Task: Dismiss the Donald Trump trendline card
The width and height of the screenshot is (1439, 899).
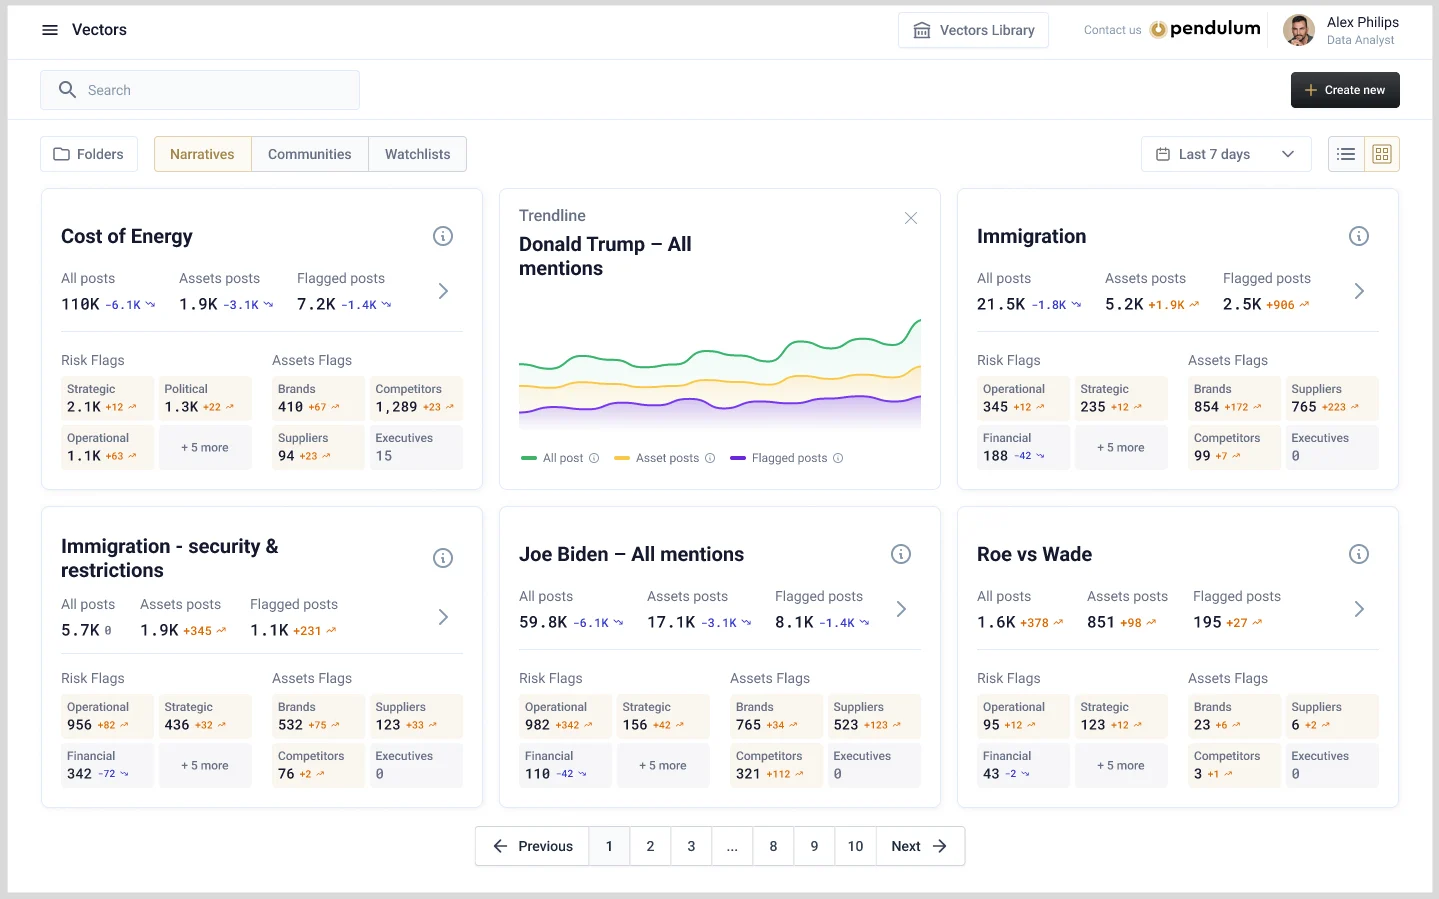Action: pyautogui.click(x=910, y=217)
